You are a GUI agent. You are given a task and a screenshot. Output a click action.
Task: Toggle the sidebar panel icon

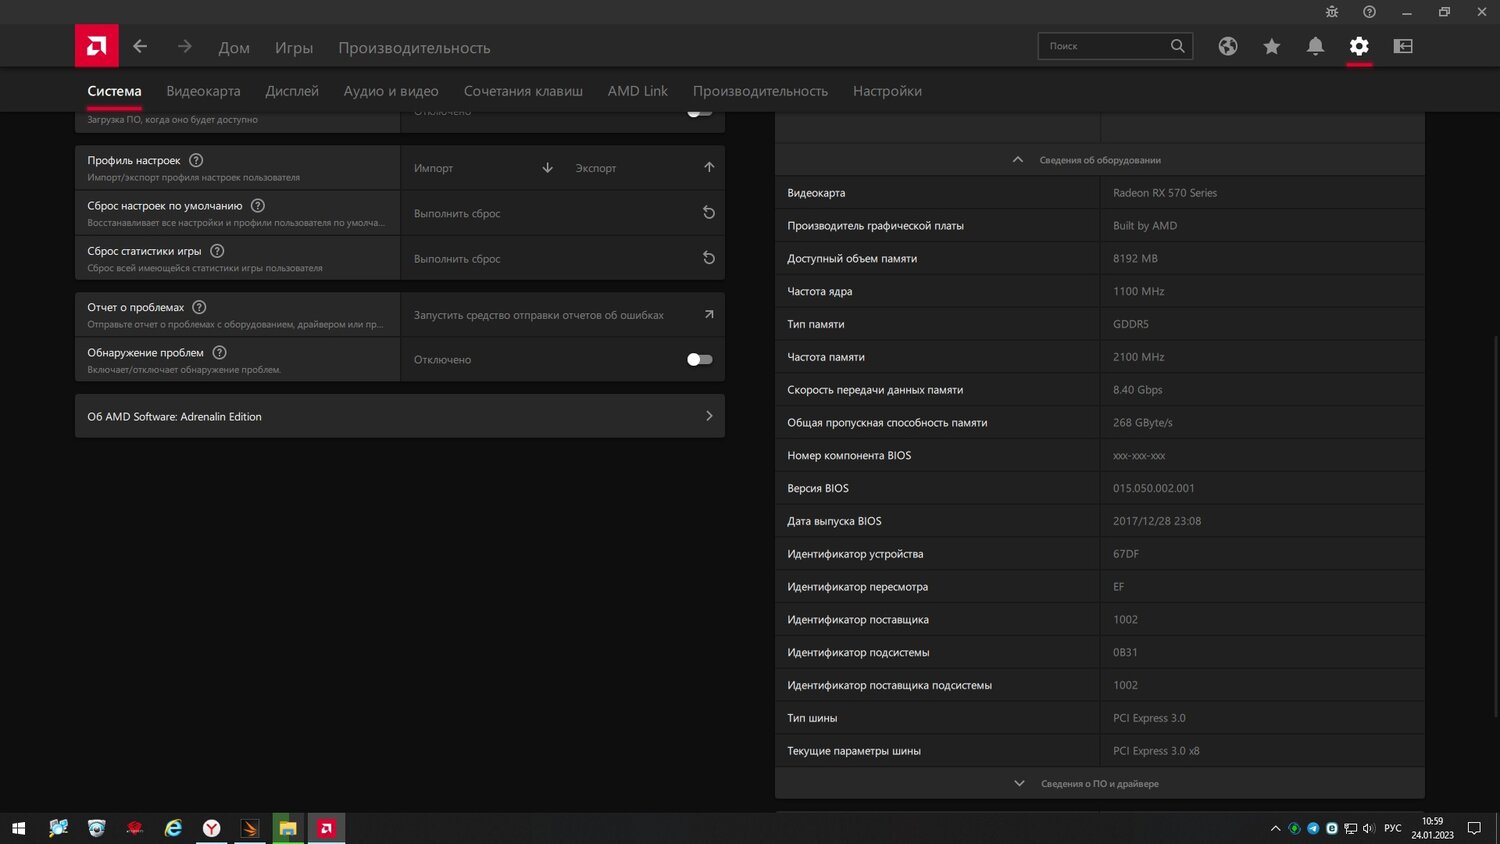tap(1403, 46)
